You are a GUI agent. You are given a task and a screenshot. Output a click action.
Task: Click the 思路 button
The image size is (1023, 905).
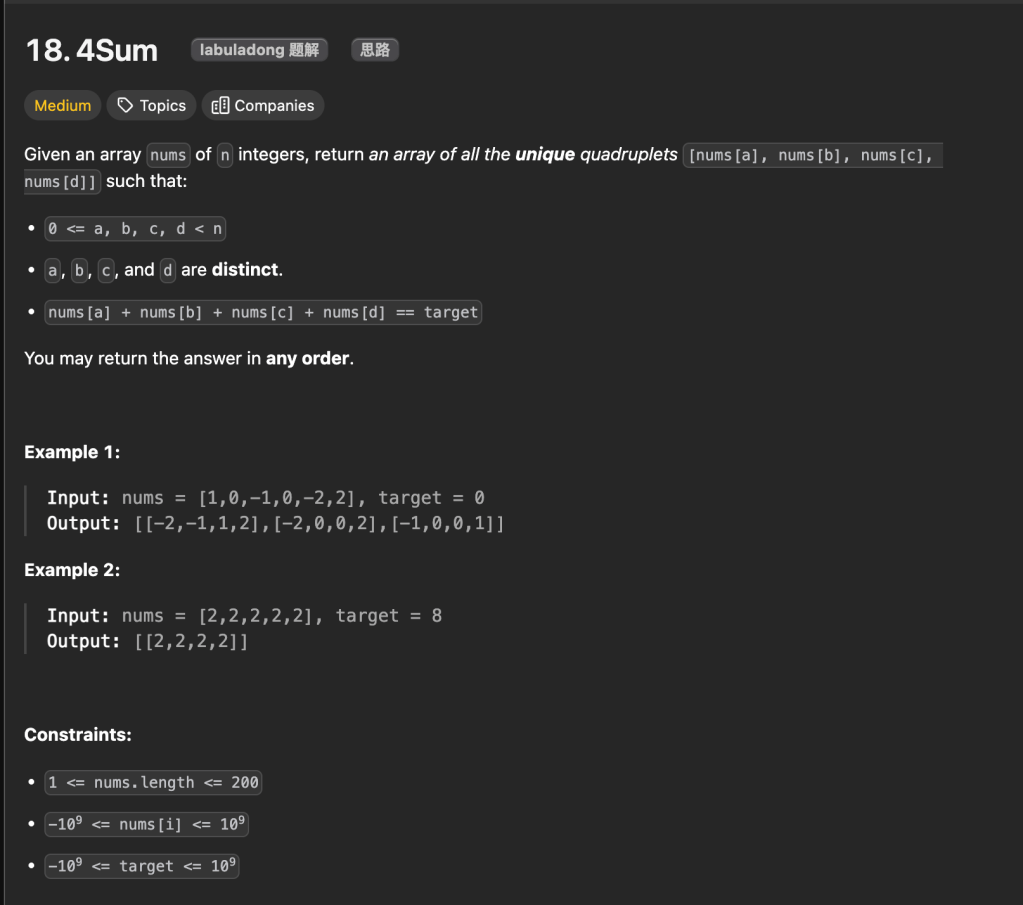(375, 50)
